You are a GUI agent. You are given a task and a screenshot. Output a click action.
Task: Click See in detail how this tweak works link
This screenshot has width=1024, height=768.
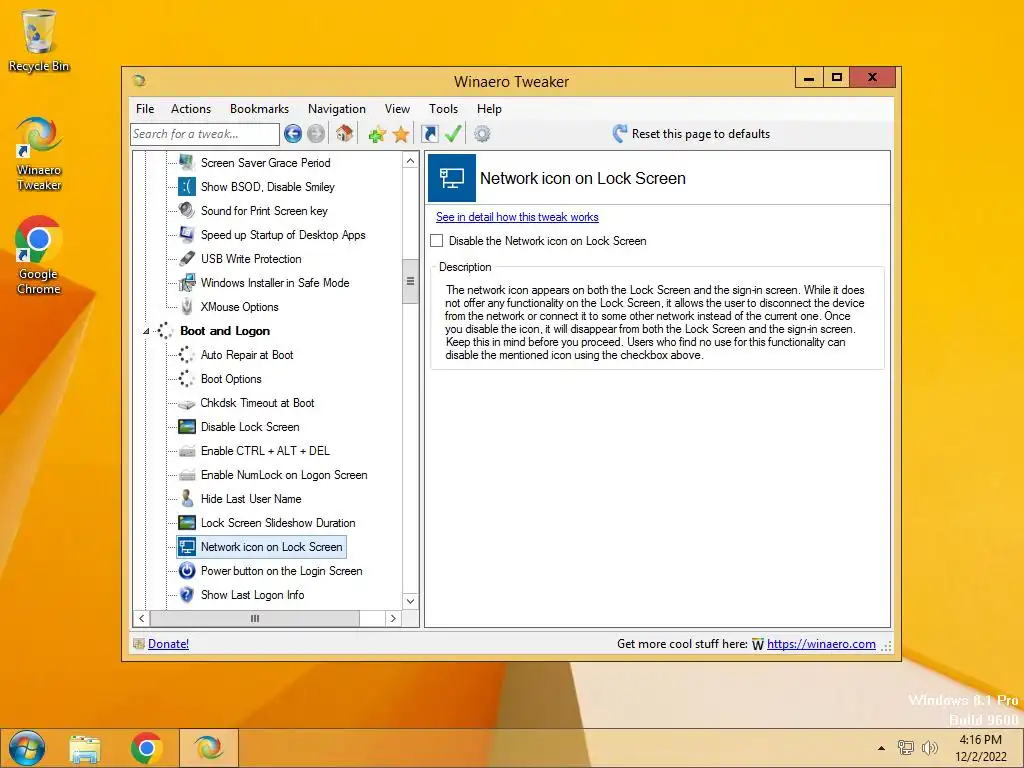(x=517, y=217)
